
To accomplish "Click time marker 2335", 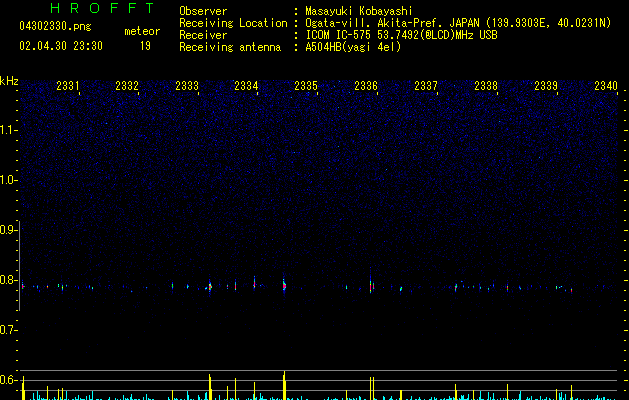I will tap(306, 85).
